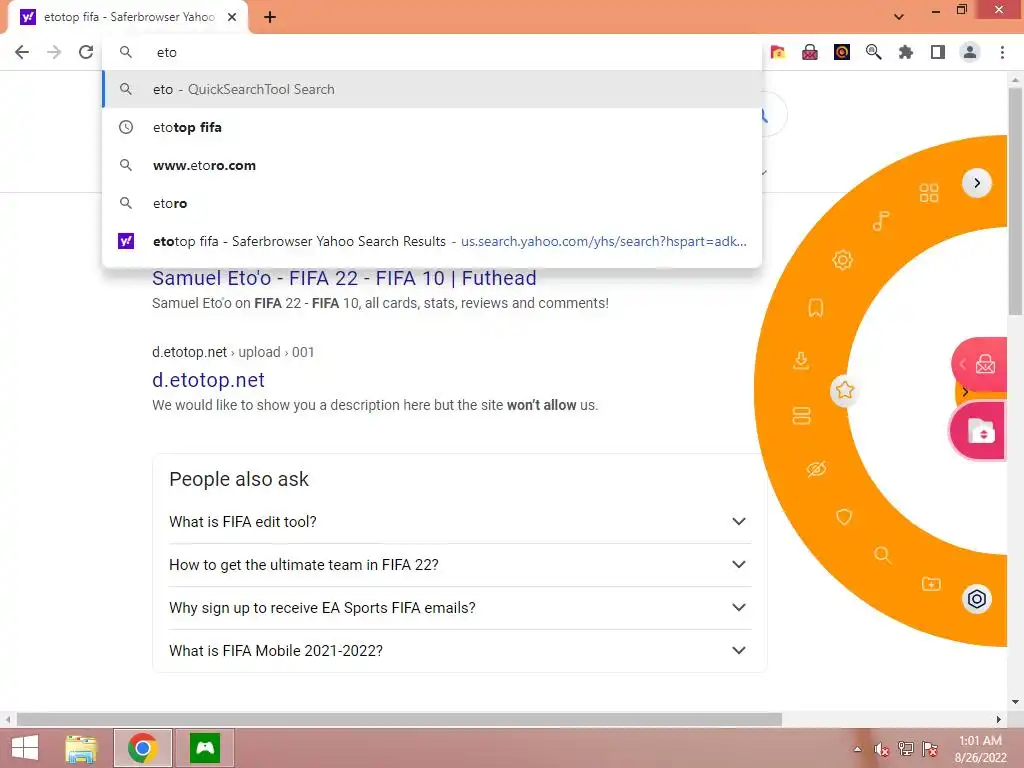Click the vertical page scrollbar thumb
1024x768 pixels.
point(1015,202)
